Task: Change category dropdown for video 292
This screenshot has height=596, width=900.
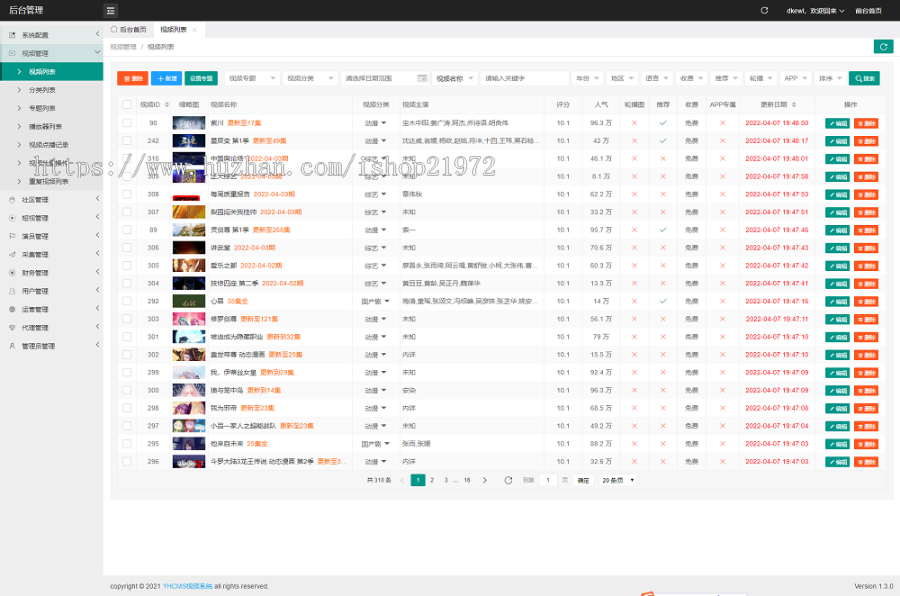Action: [x=375, y=301]
